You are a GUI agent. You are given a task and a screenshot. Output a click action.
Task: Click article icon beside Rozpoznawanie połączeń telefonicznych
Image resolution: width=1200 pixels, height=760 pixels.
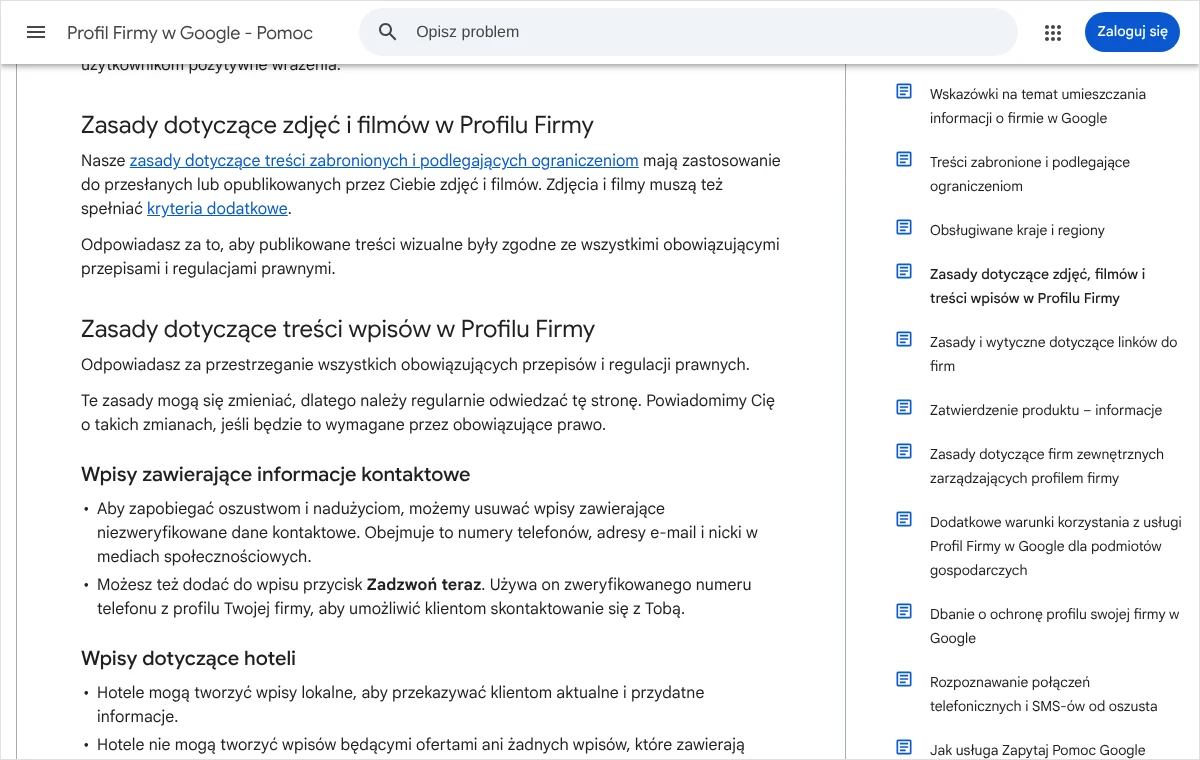click(x=904, y=680)
